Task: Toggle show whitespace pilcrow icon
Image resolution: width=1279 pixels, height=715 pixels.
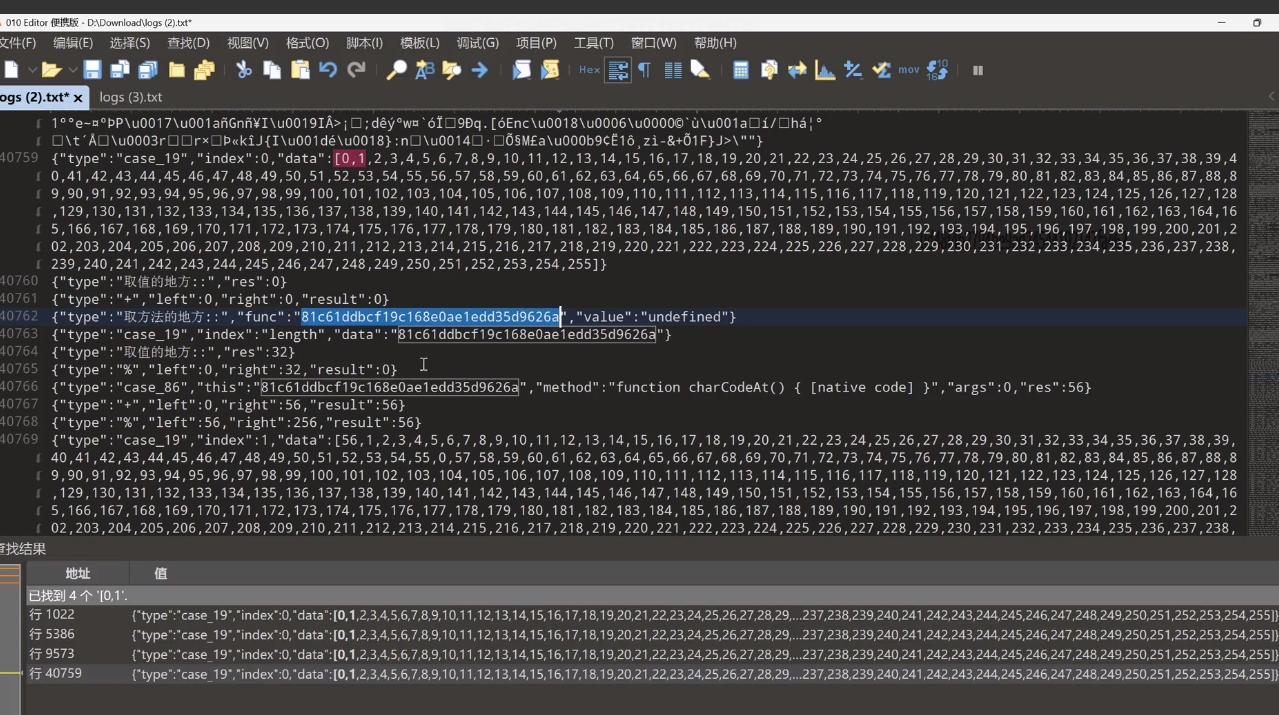Action: click(644, 70)
